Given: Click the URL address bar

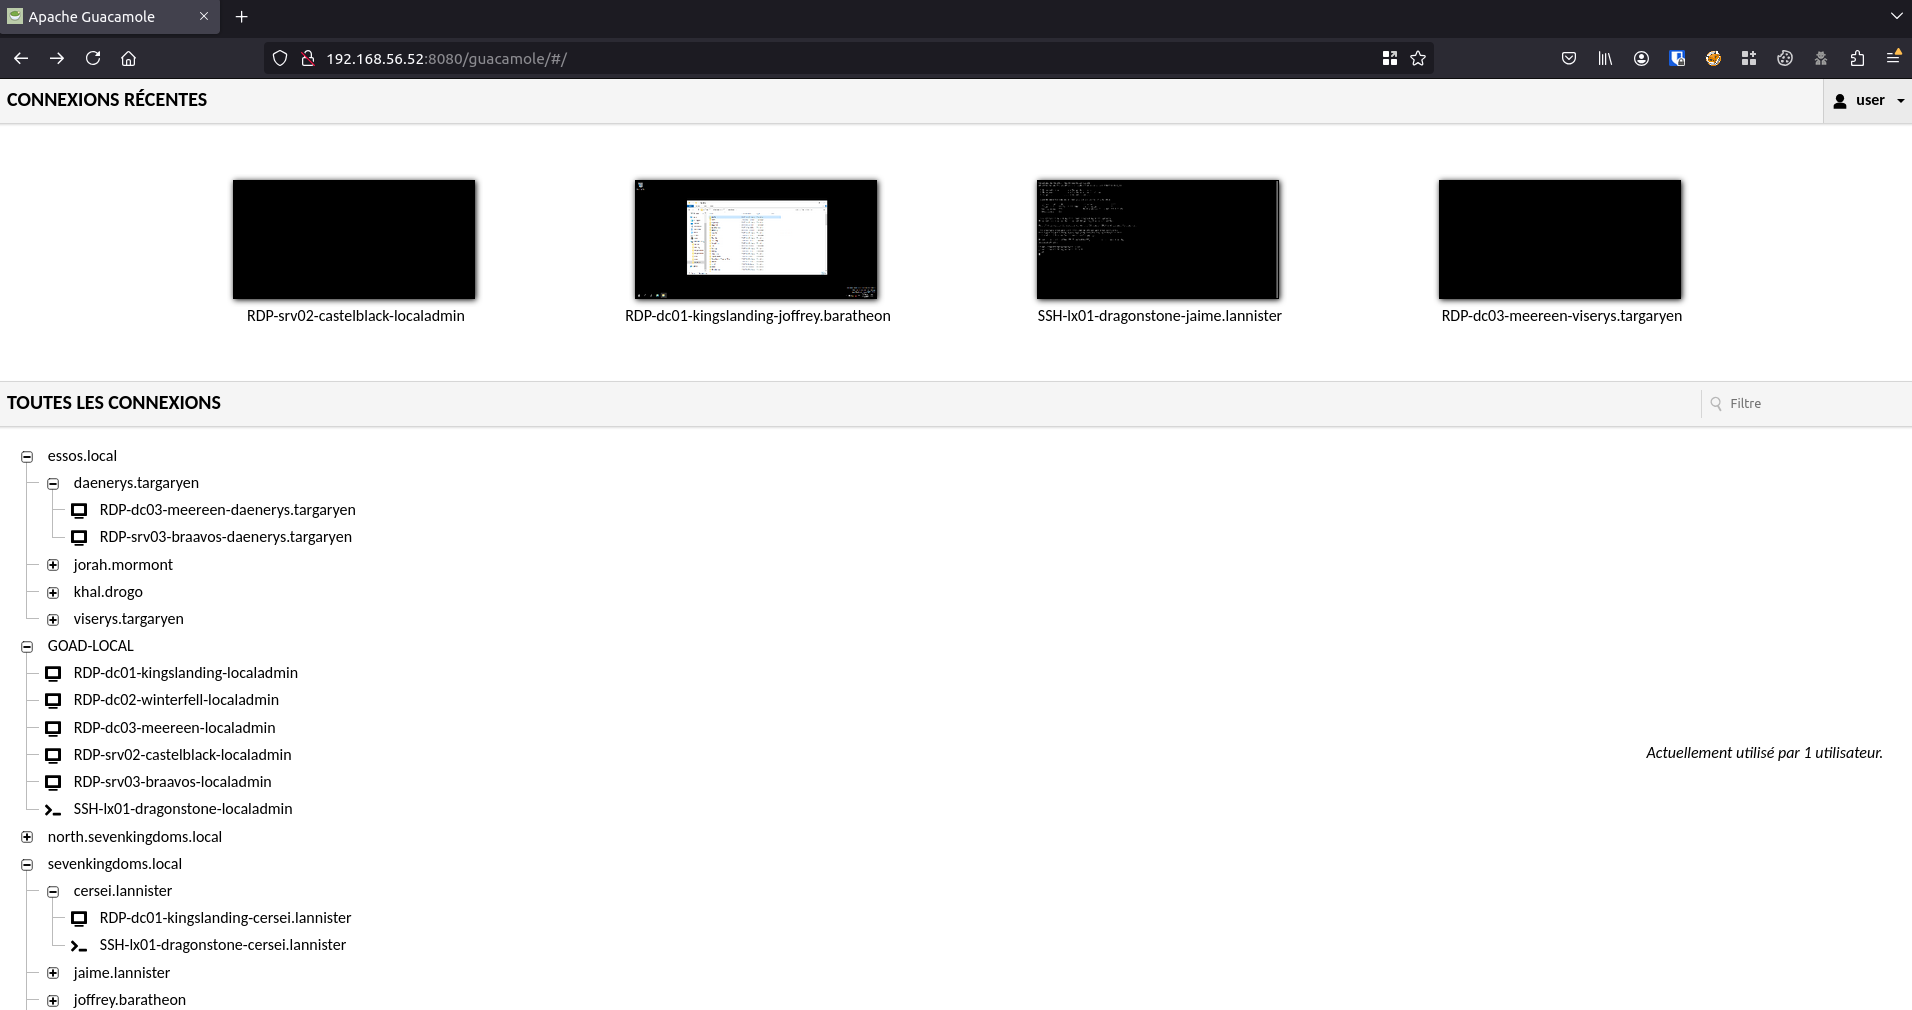Looking at the screenshot, I should (x=850, y=58).
